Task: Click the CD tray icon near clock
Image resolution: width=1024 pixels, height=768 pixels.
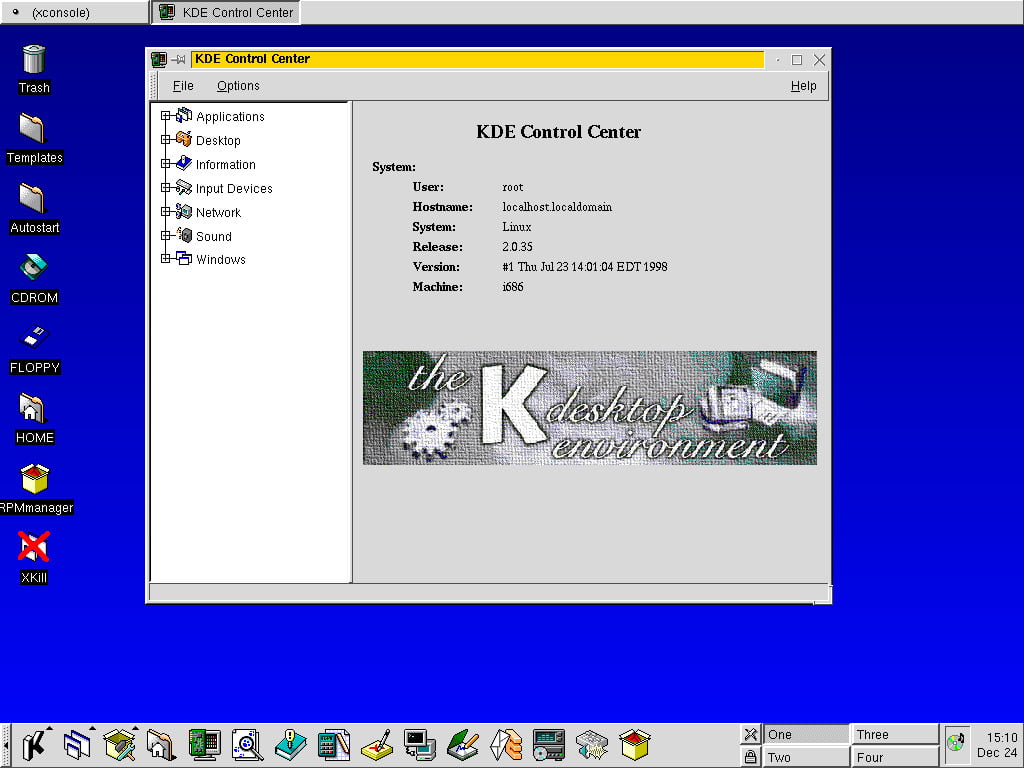Action: 955,742
